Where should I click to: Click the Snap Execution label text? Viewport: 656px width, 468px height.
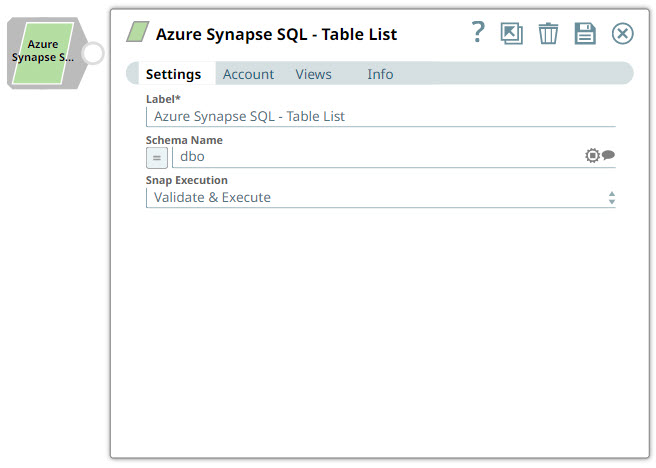click(x=187, y=180)
